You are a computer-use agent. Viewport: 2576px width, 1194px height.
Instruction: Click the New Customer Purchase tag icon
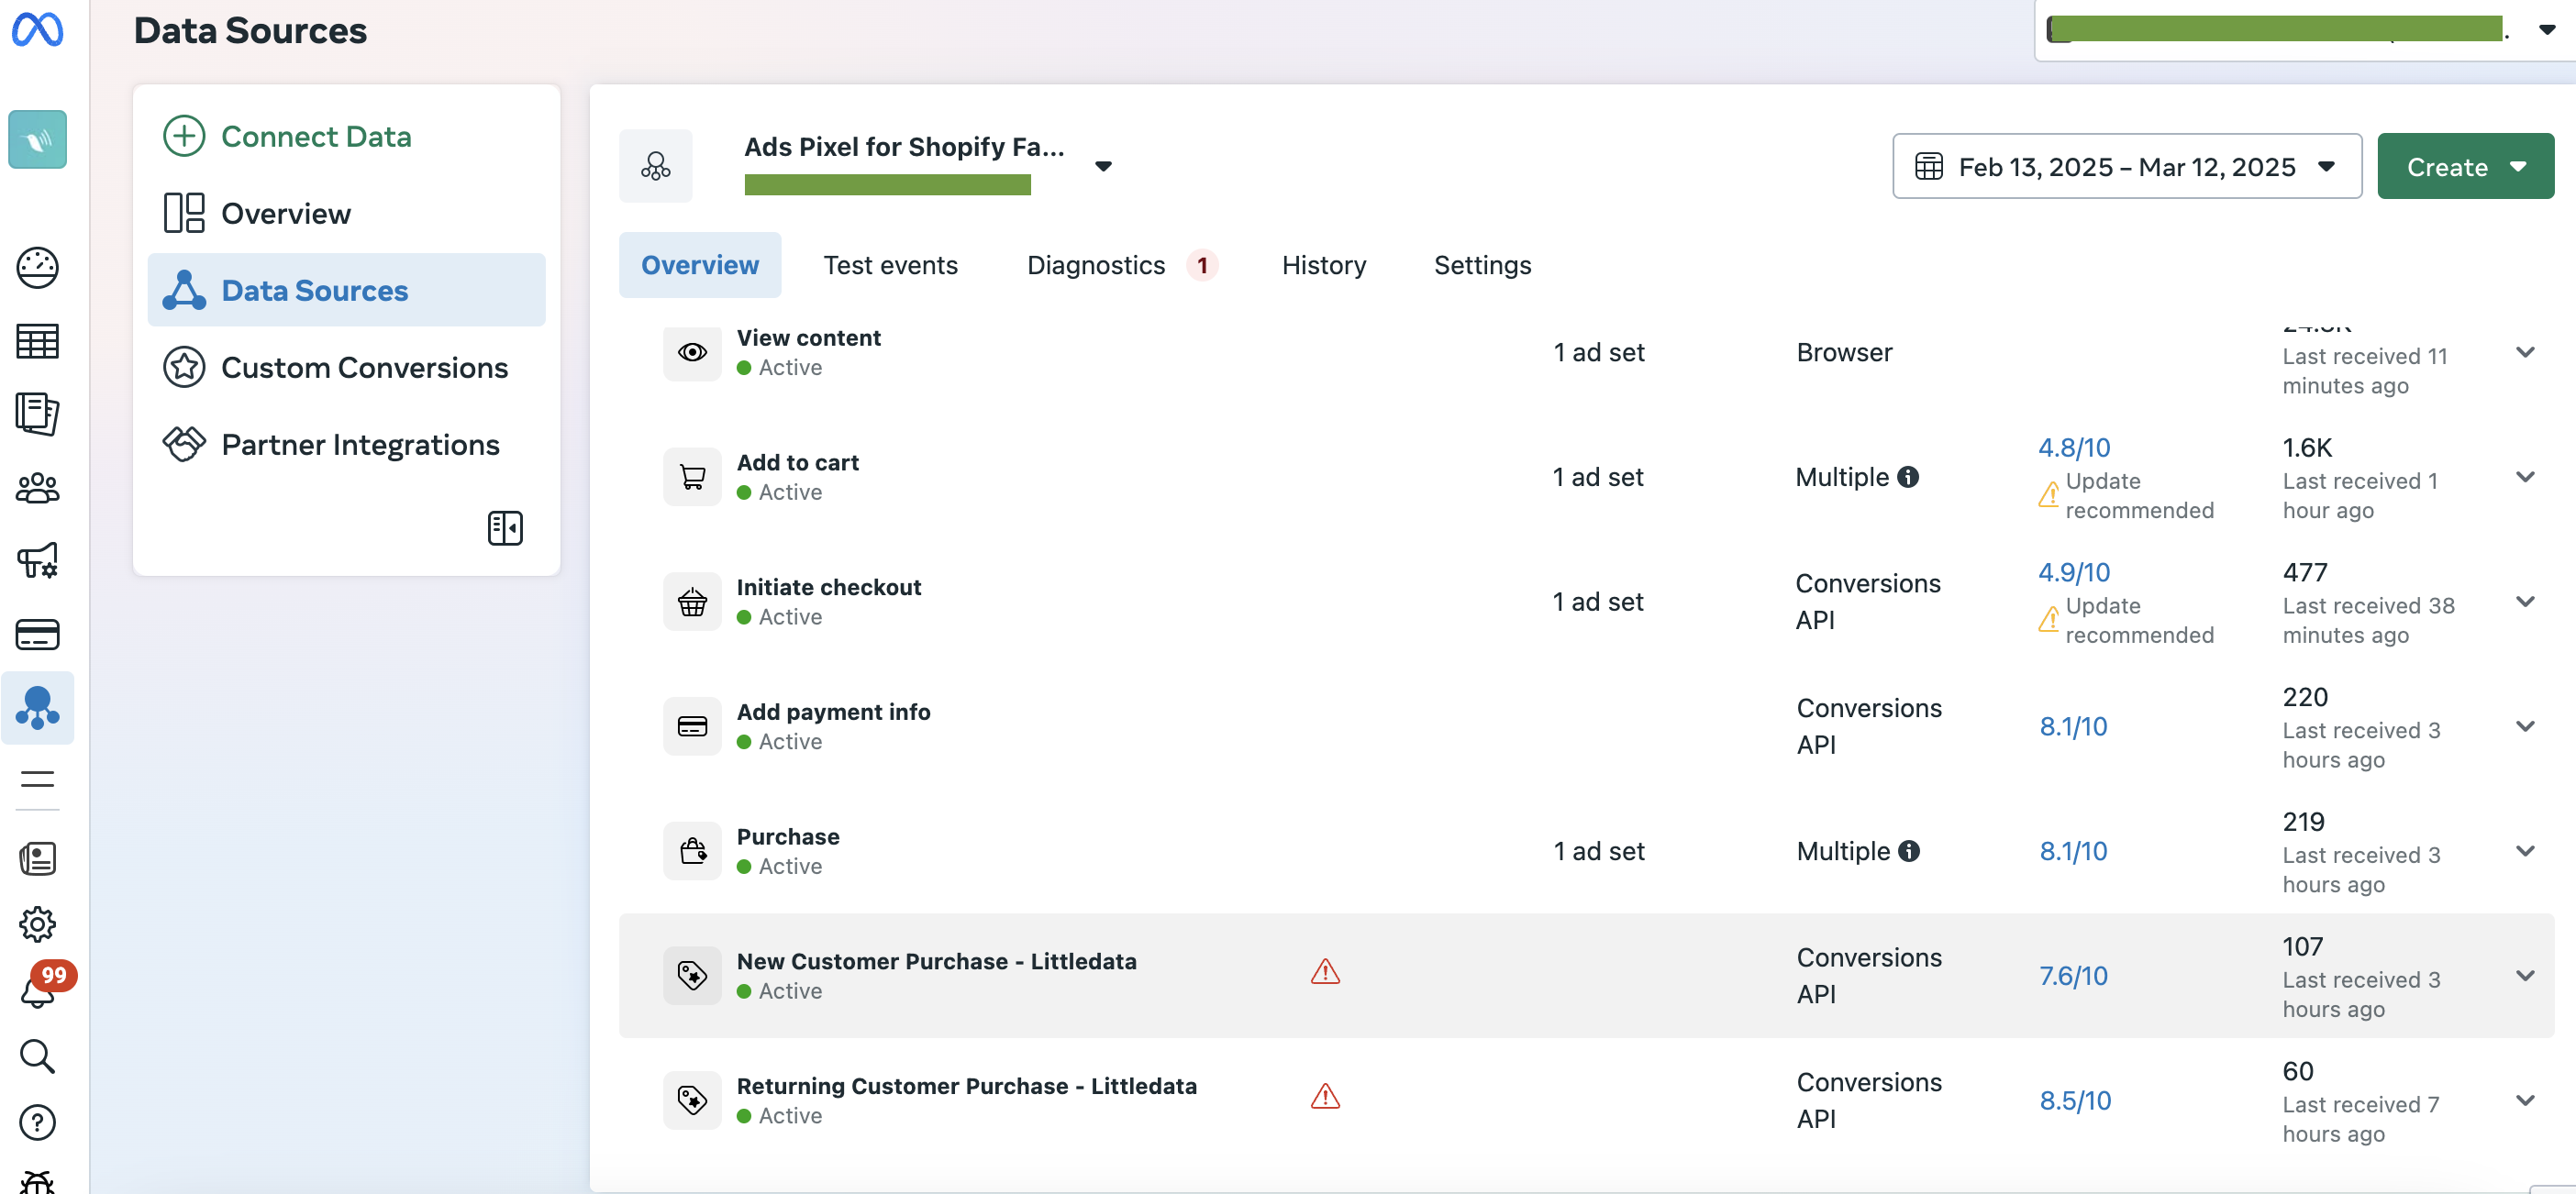pyautogui.click(x=692, y=976)
